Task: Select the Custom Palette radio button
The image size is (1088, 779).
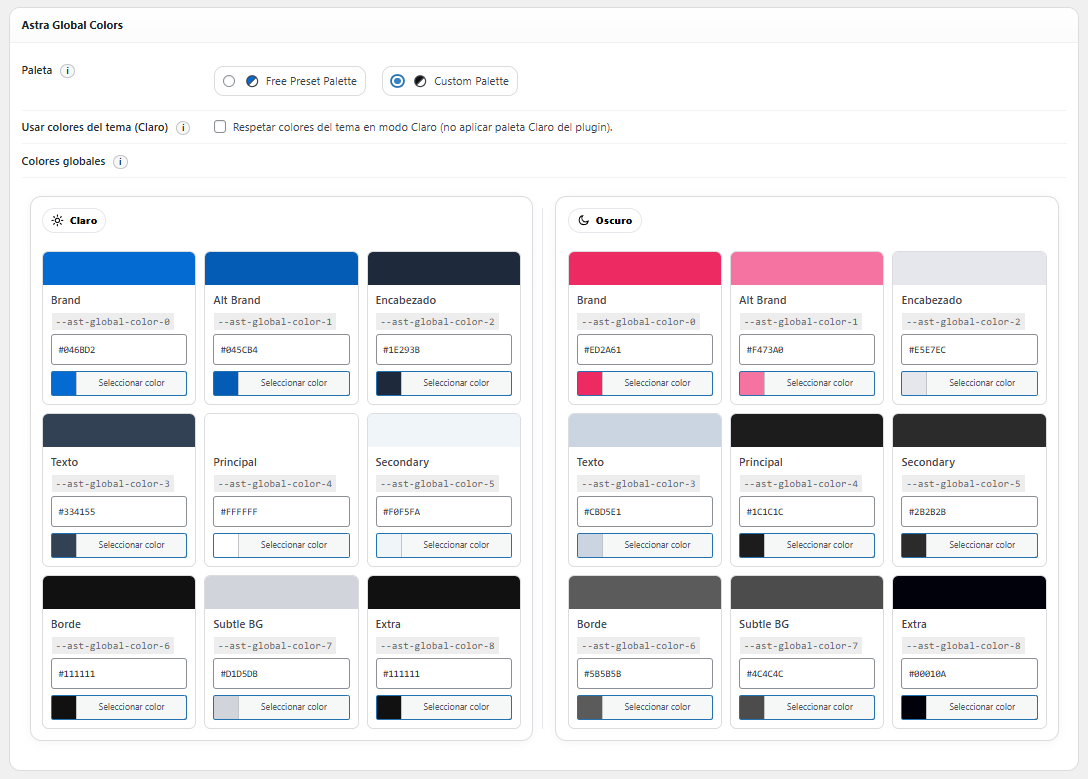Action: pos(398,81)
